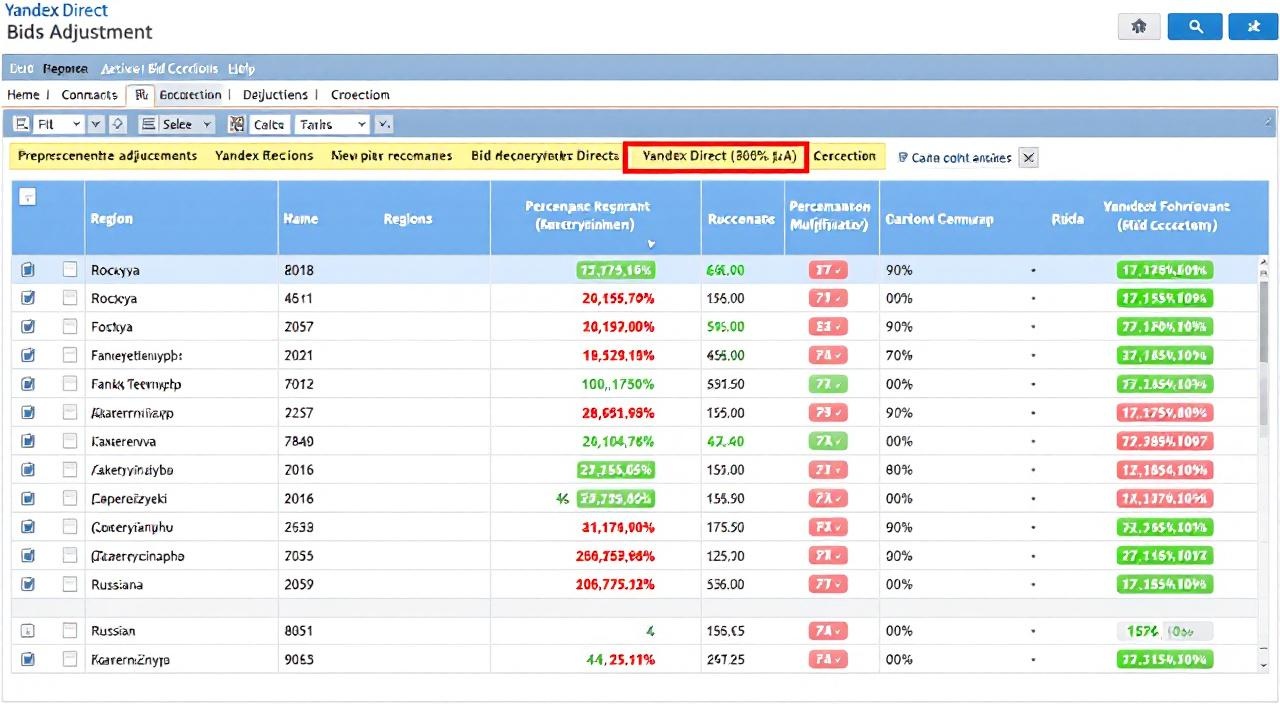Open the red multiplier badge in Rockya 8018 row
1280x704 pixels.
pos(828,270)
